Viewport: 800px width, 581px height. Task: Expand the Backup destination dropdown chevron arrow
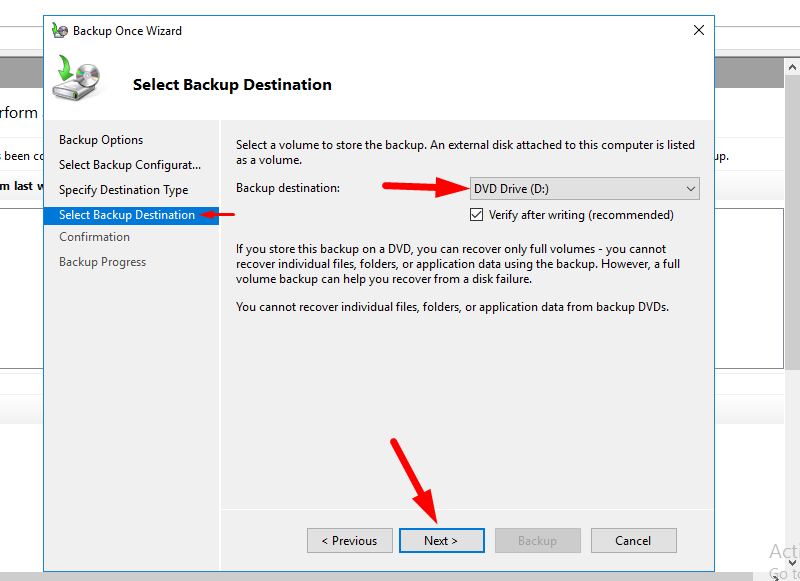(x=690, y=188)
